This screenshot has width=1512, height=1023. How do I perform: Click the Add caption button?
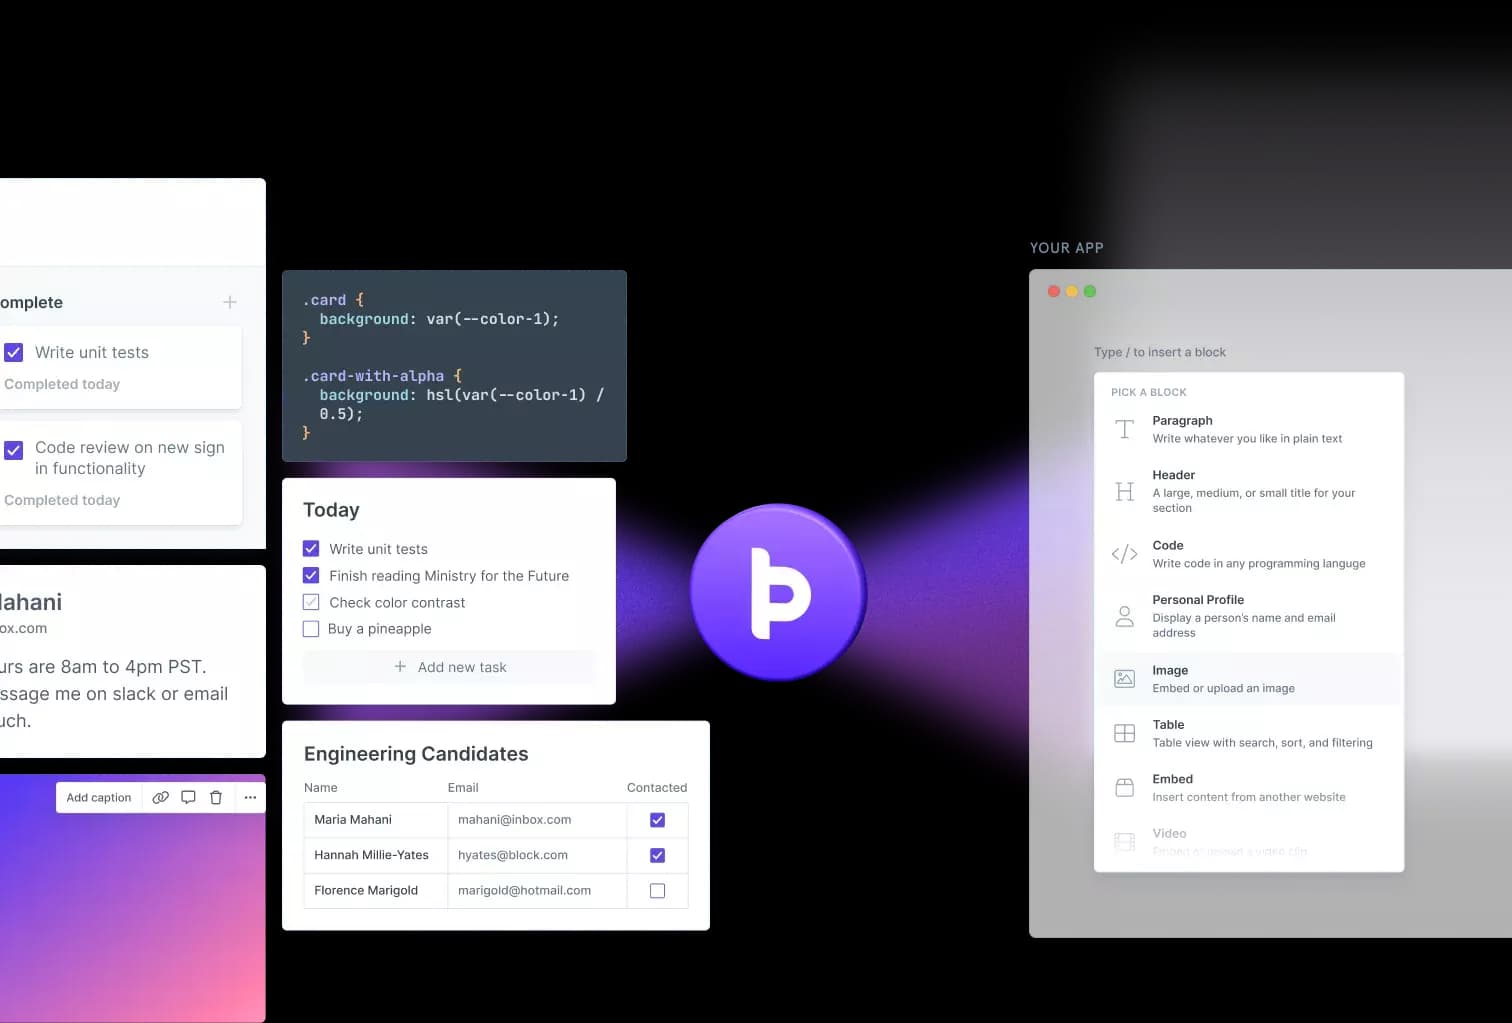(x=99, y=797)
